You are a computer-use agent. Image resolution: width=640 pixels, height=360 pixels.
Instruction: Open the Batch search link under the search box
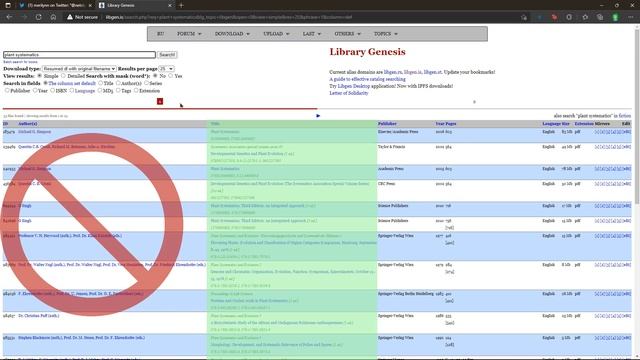[x=20, y=62]
